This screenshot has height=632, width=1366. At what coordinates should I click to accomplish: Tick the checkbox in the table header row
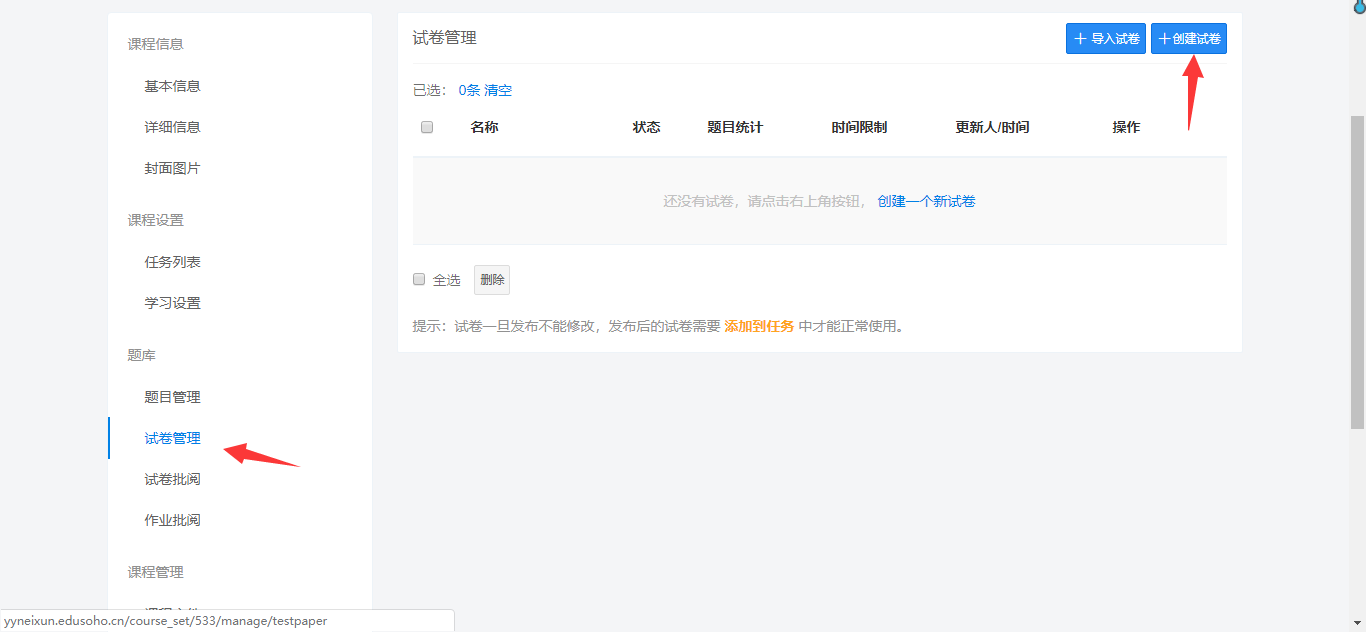click(x=427, y=127)
